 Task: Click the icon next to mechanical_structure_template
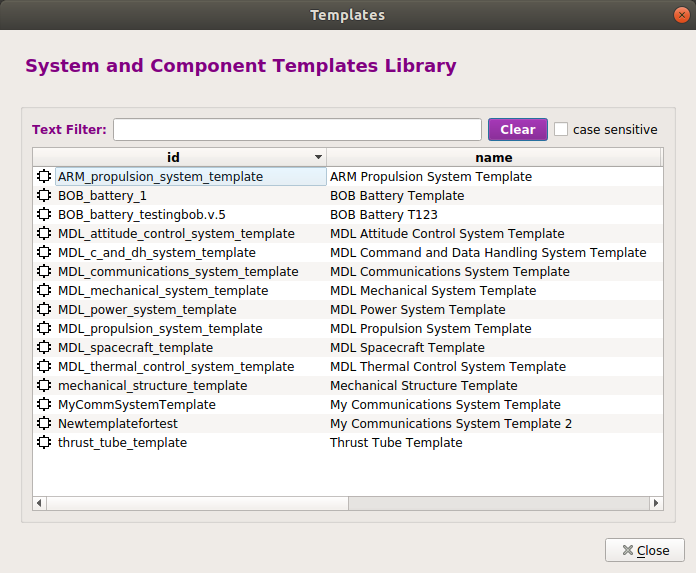[x=44, y=385]
